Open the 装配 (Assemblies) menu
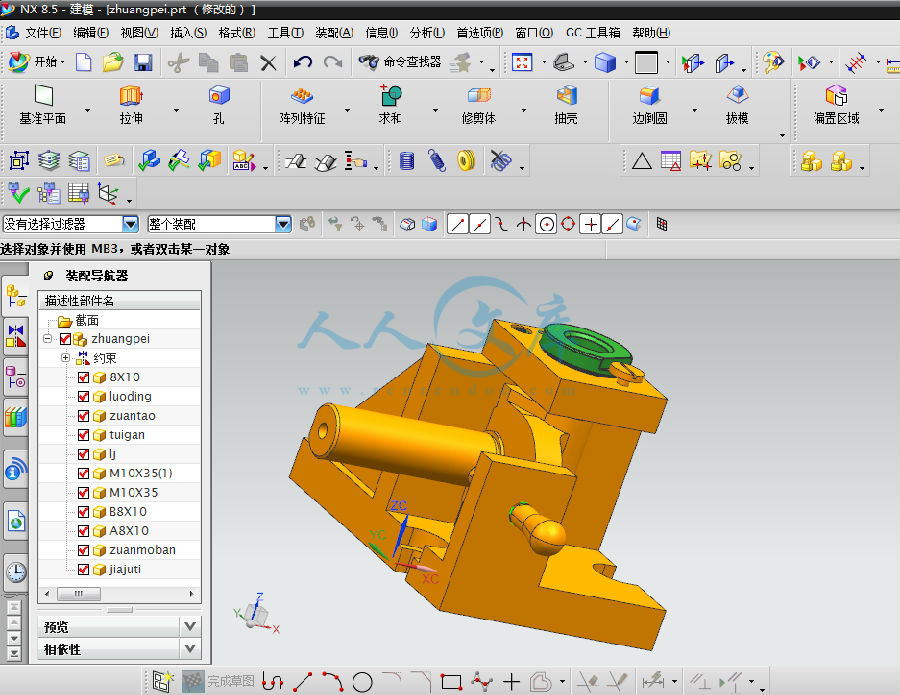 [x=333, y=32]
